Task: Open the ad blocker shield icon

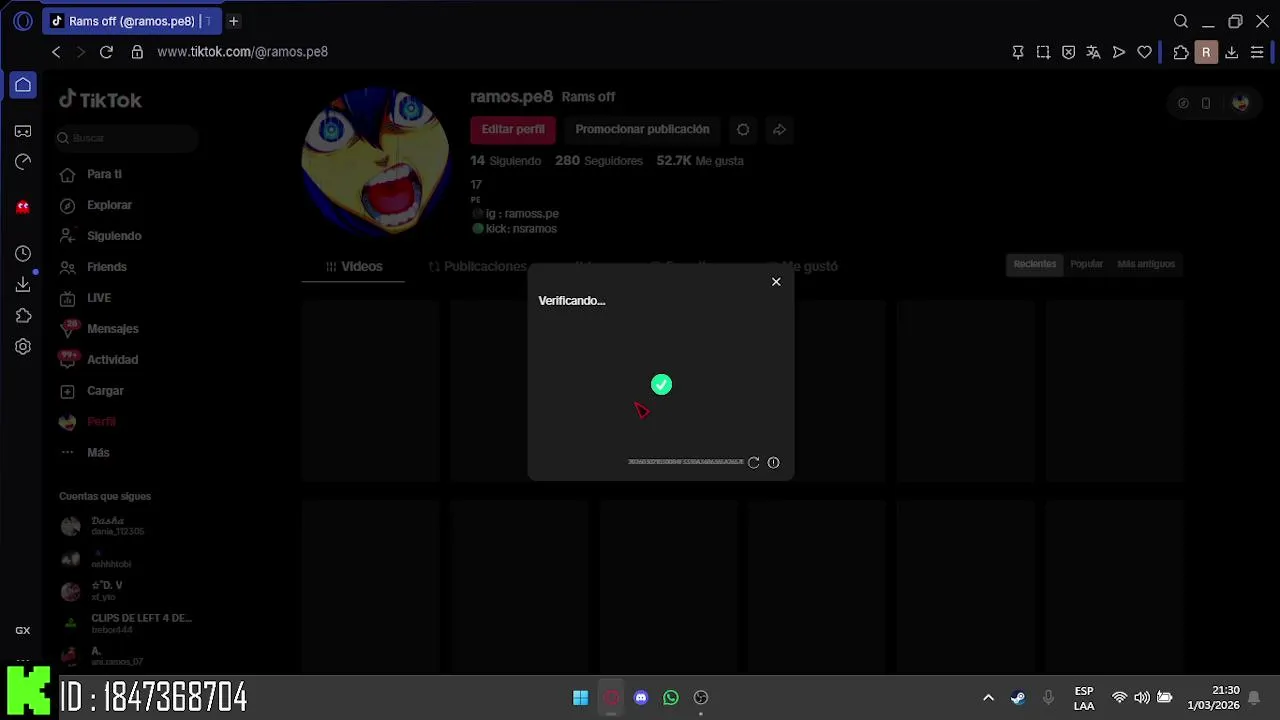Action: (x=1068, y=52)
